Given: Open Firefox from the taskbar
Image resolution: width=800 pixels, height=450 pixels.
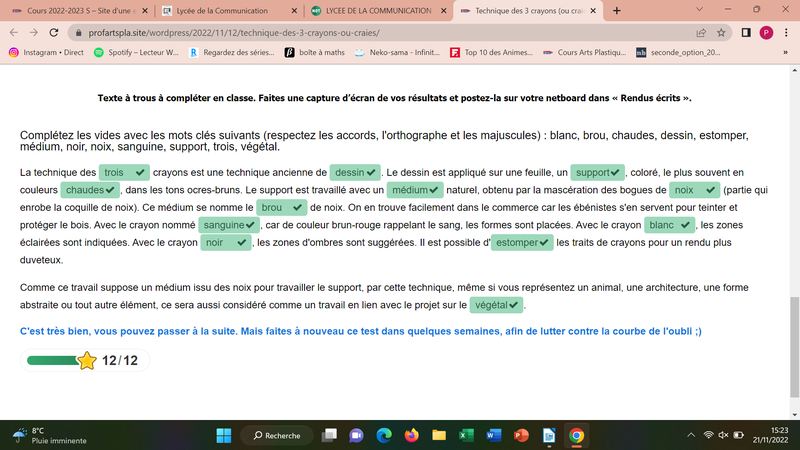Looking at the screenshot, I should tap(411, 435).
